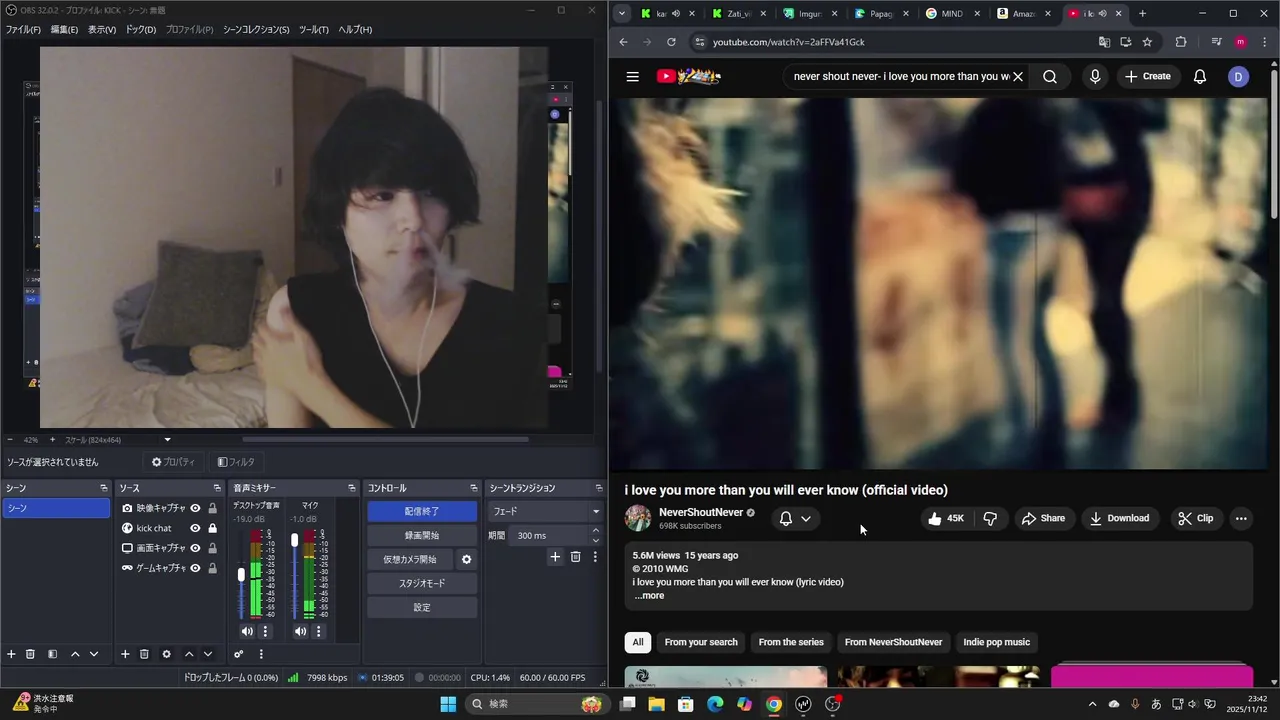This screenshot has height=720, width=1280.
Task: Switch to Amazon Chrome tab
Action: point(1025,14)
